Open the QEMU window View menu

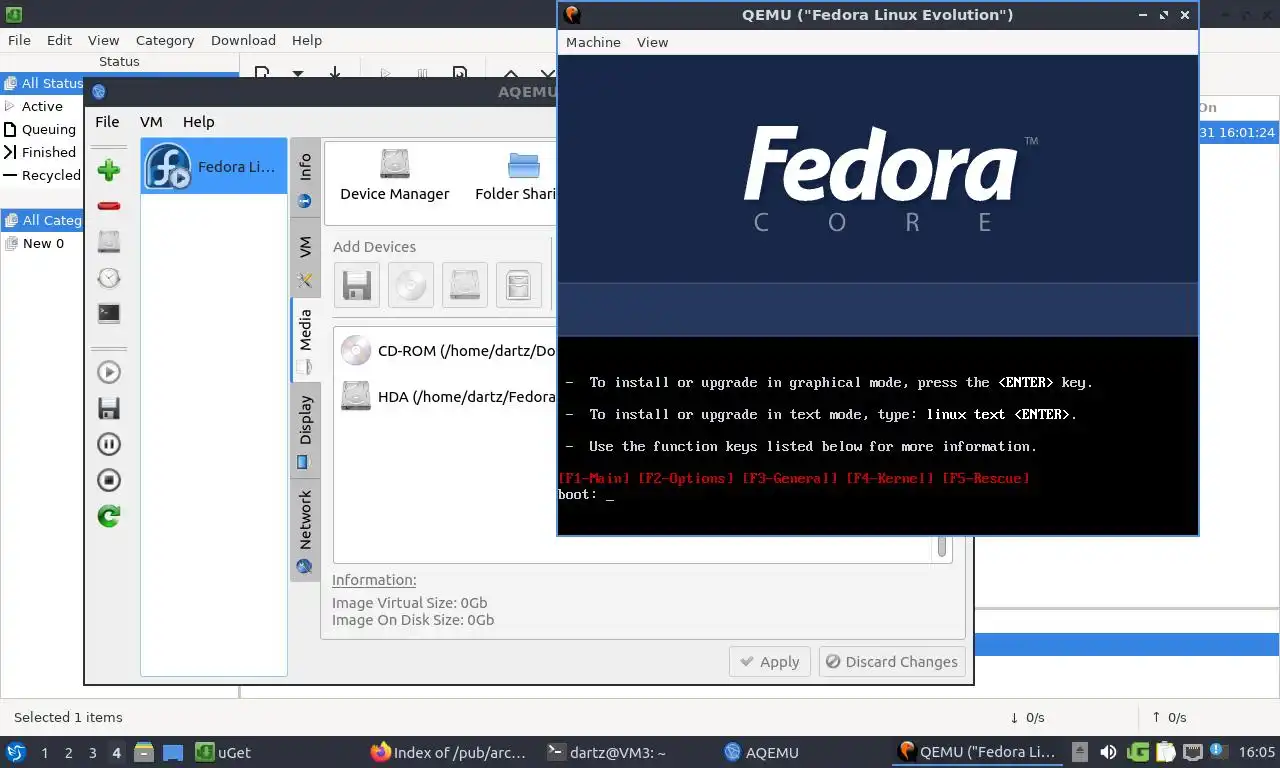[x=652, y=42]
